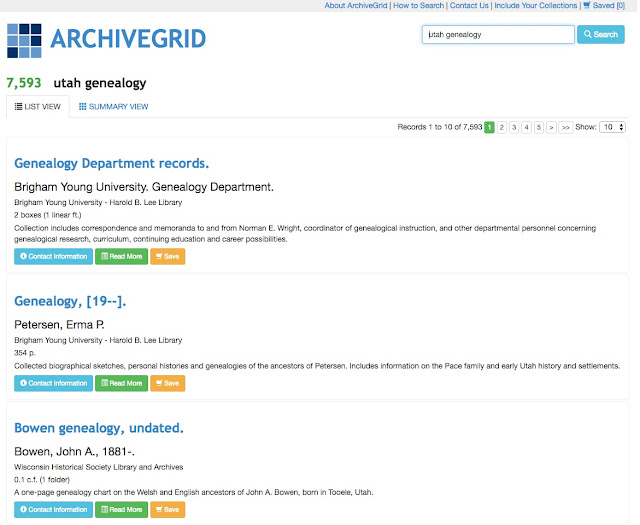
Task: Select the result count 7,593
Action: tap(24, 83)
